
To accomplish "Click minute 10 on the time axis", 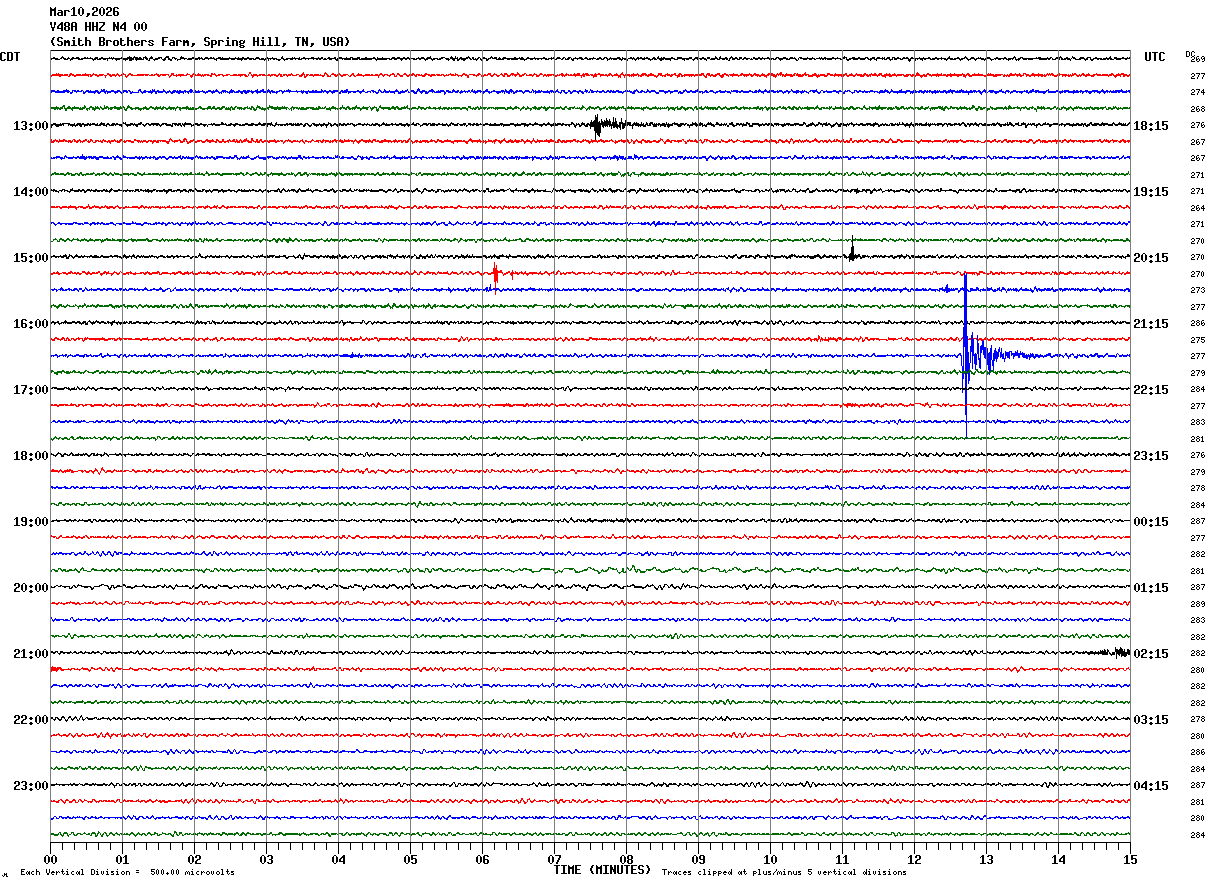I will [x=770, y=859].
